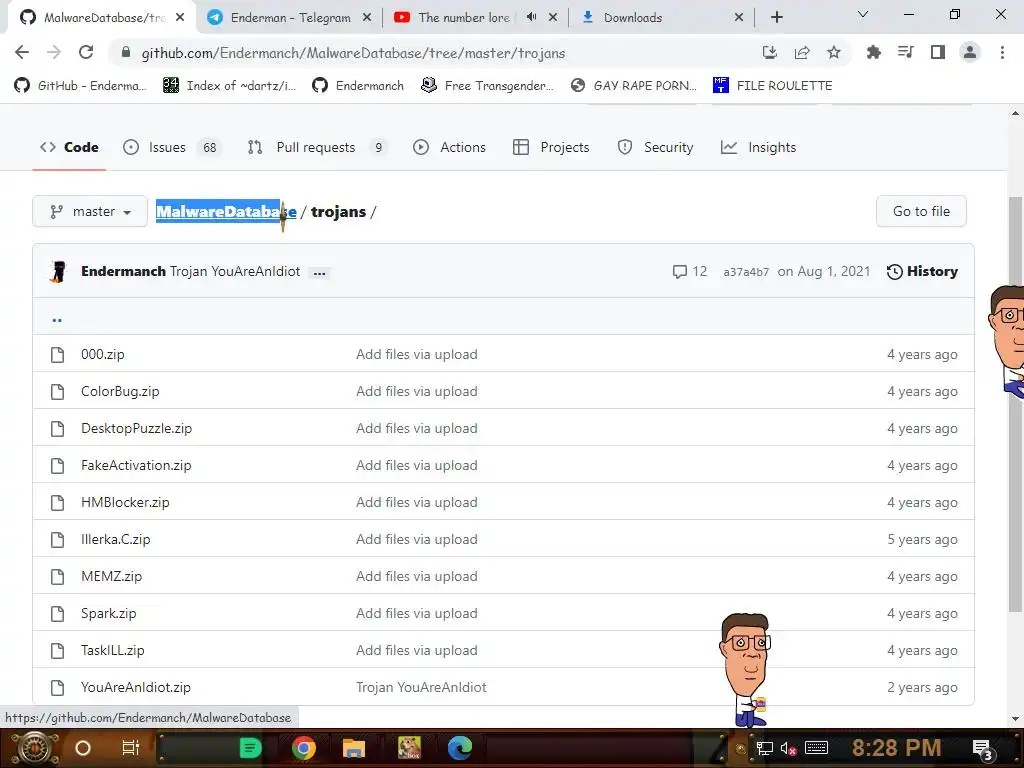Open the Extensions puzzle icon
Viewport: 1024px width, 768px height.
(873, 52)
